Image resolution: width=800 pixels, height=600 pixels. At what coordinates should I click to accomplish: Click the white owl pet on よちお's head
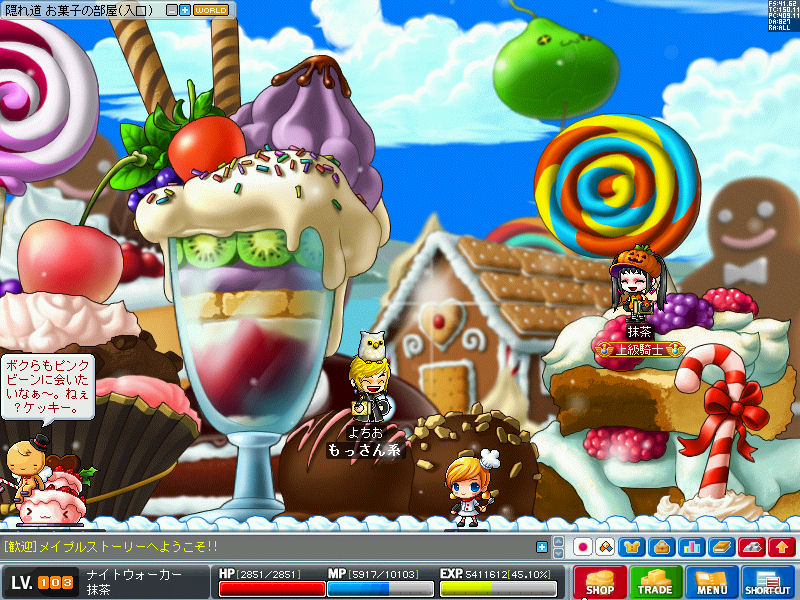tap(371, 345)
